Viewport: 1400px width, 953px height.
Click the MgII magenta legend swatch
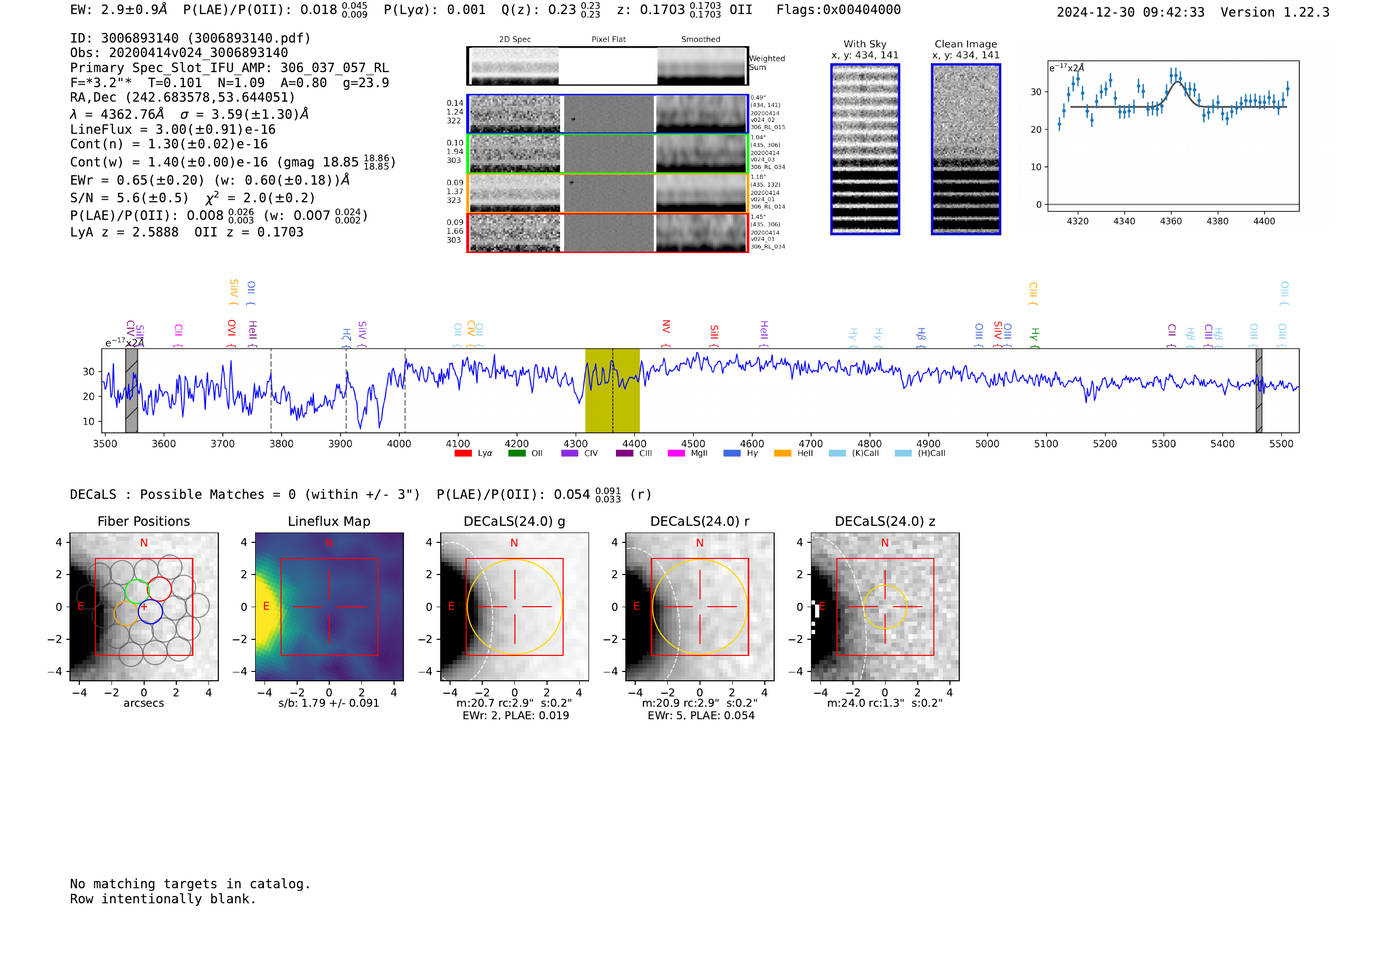676,454
